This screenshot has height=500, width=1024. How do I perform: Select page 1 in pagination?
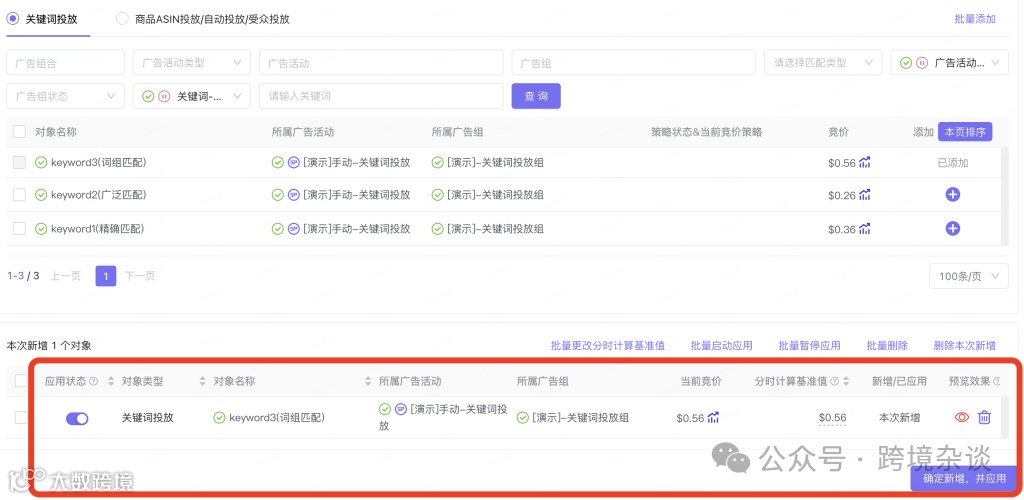pyautogui.click(x=106, y=276)
